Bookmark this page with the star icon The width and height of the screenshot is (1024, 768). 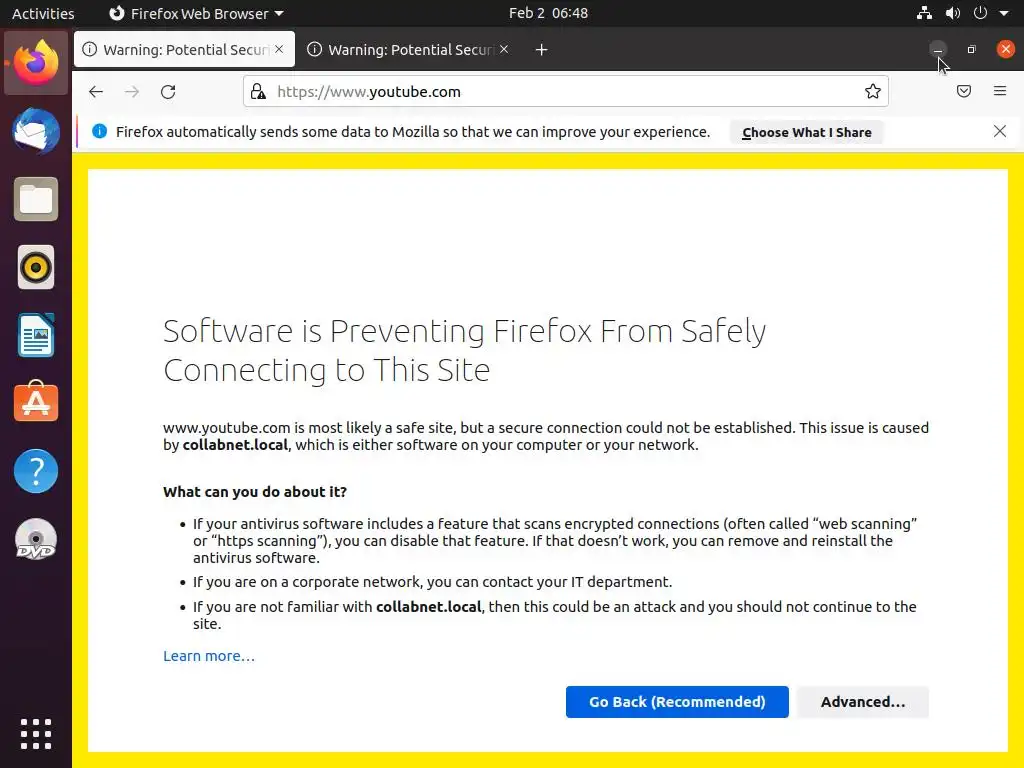pos(873,92)
